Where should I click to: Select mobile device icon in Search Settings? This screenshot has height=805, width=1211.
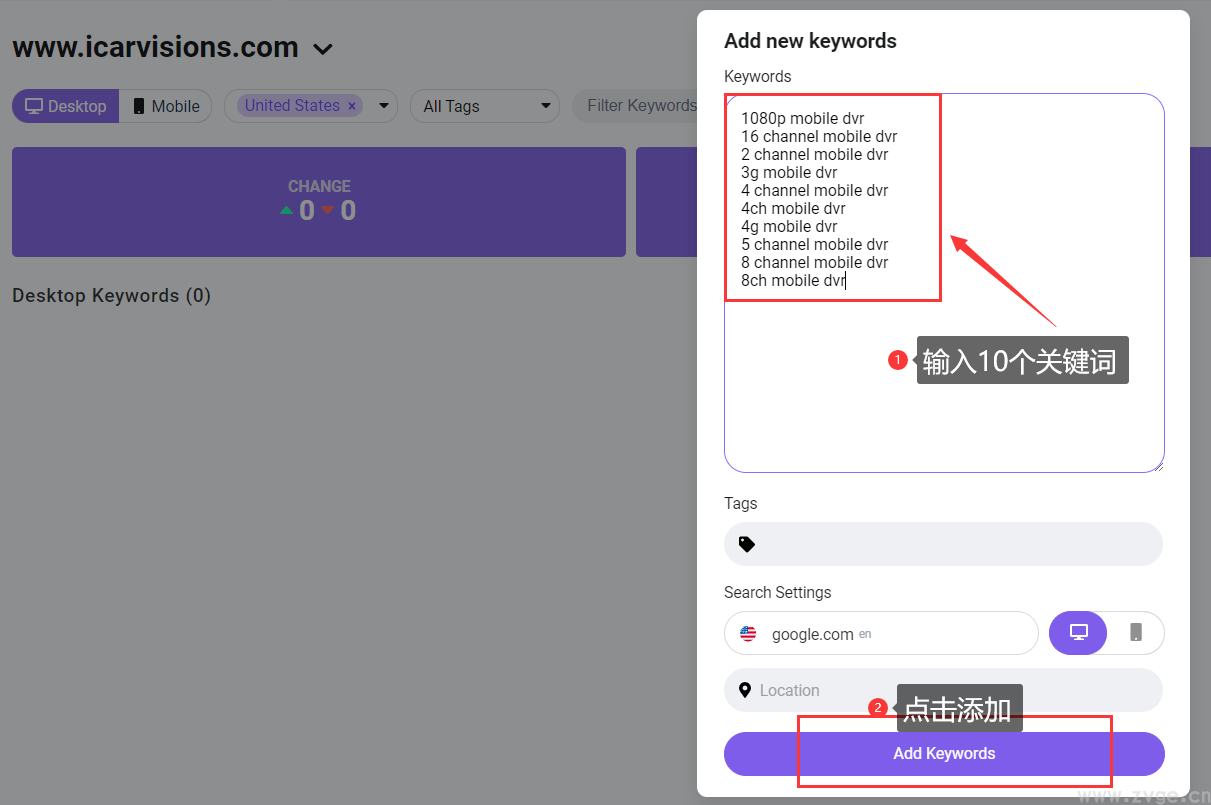pos(1135,633)
